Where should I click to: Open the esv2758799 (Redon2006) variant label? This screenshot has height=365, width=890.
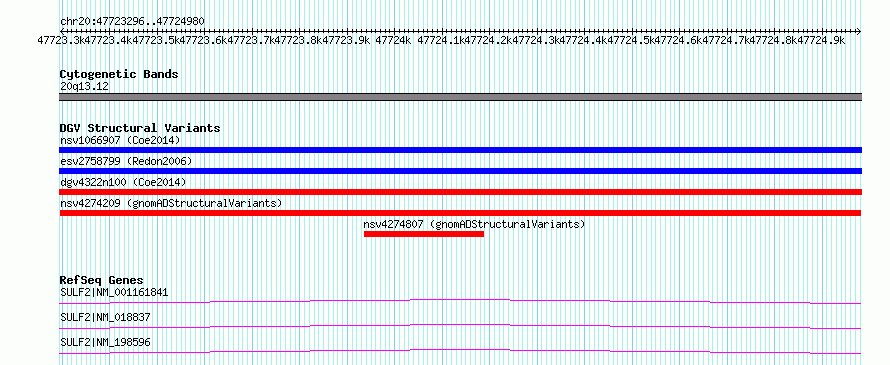pyautogui.click(x=126, y=161)
